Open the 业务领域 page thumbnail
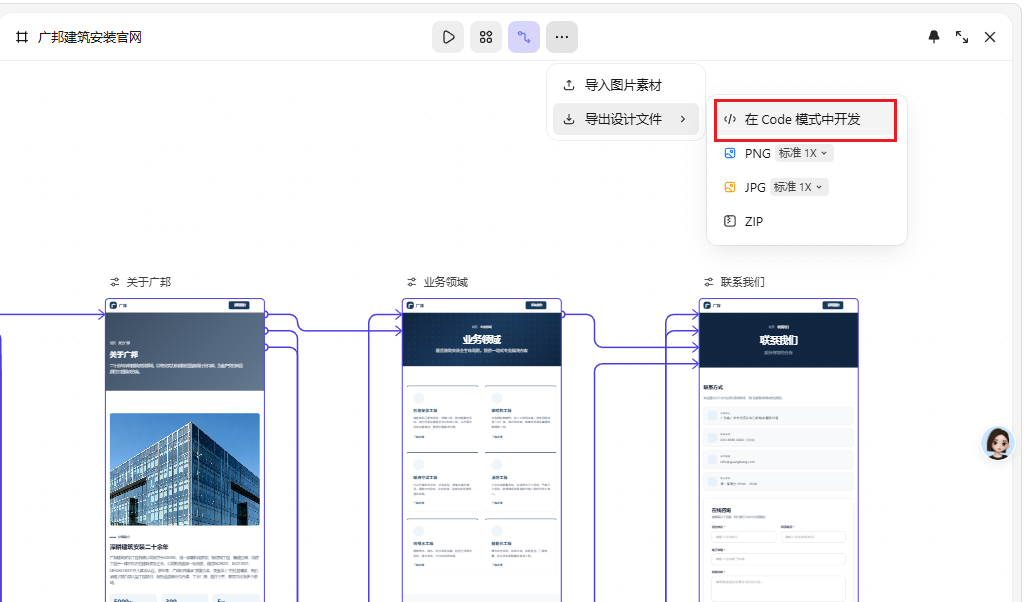The height and width of the screenshot is (602, 1024). (x=482, y=450)
